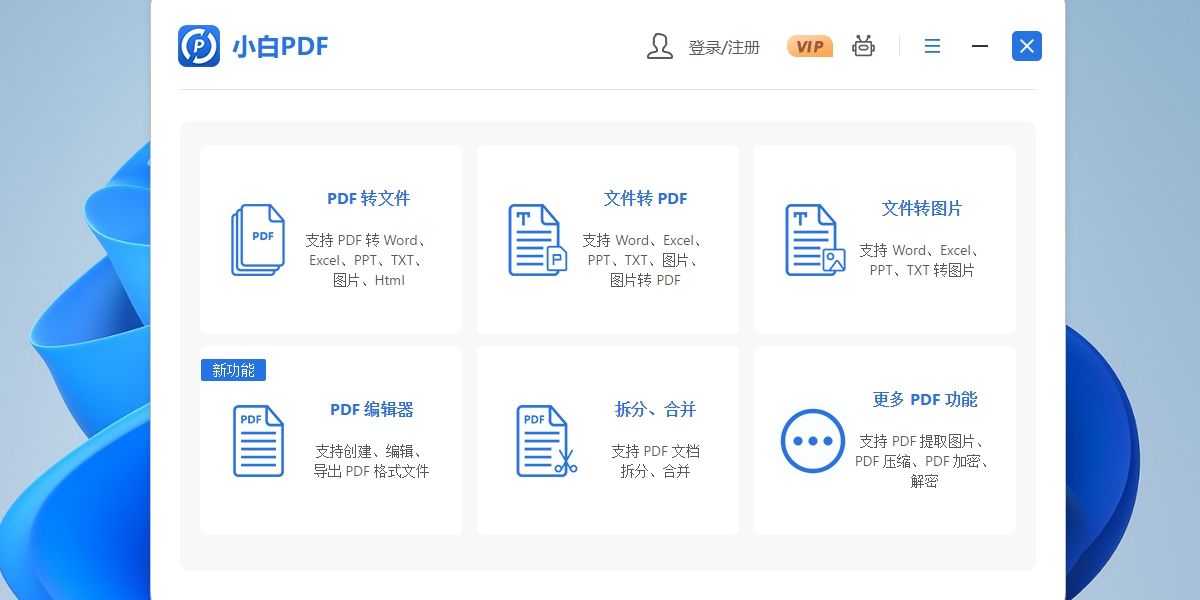1200x600 pixels.
Task: Click the 小白PDF app logo icon
Action: point(199,46)
